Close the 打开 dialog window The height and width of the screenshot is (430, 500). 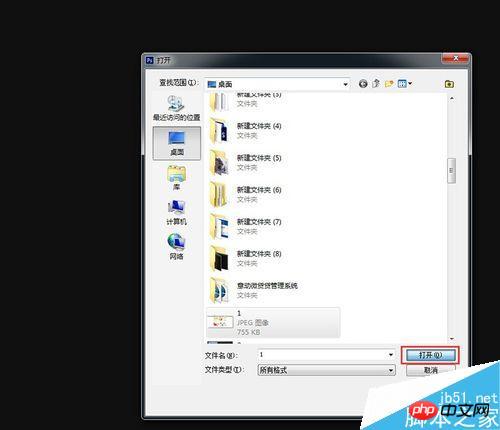(x=455, y=59)
